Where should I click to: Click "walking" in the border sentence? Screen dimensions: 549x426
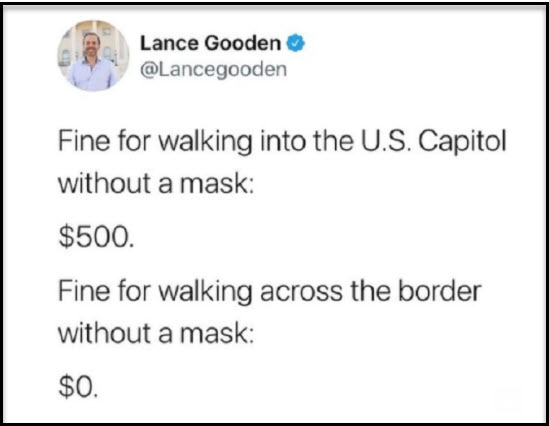coord(205,293)
